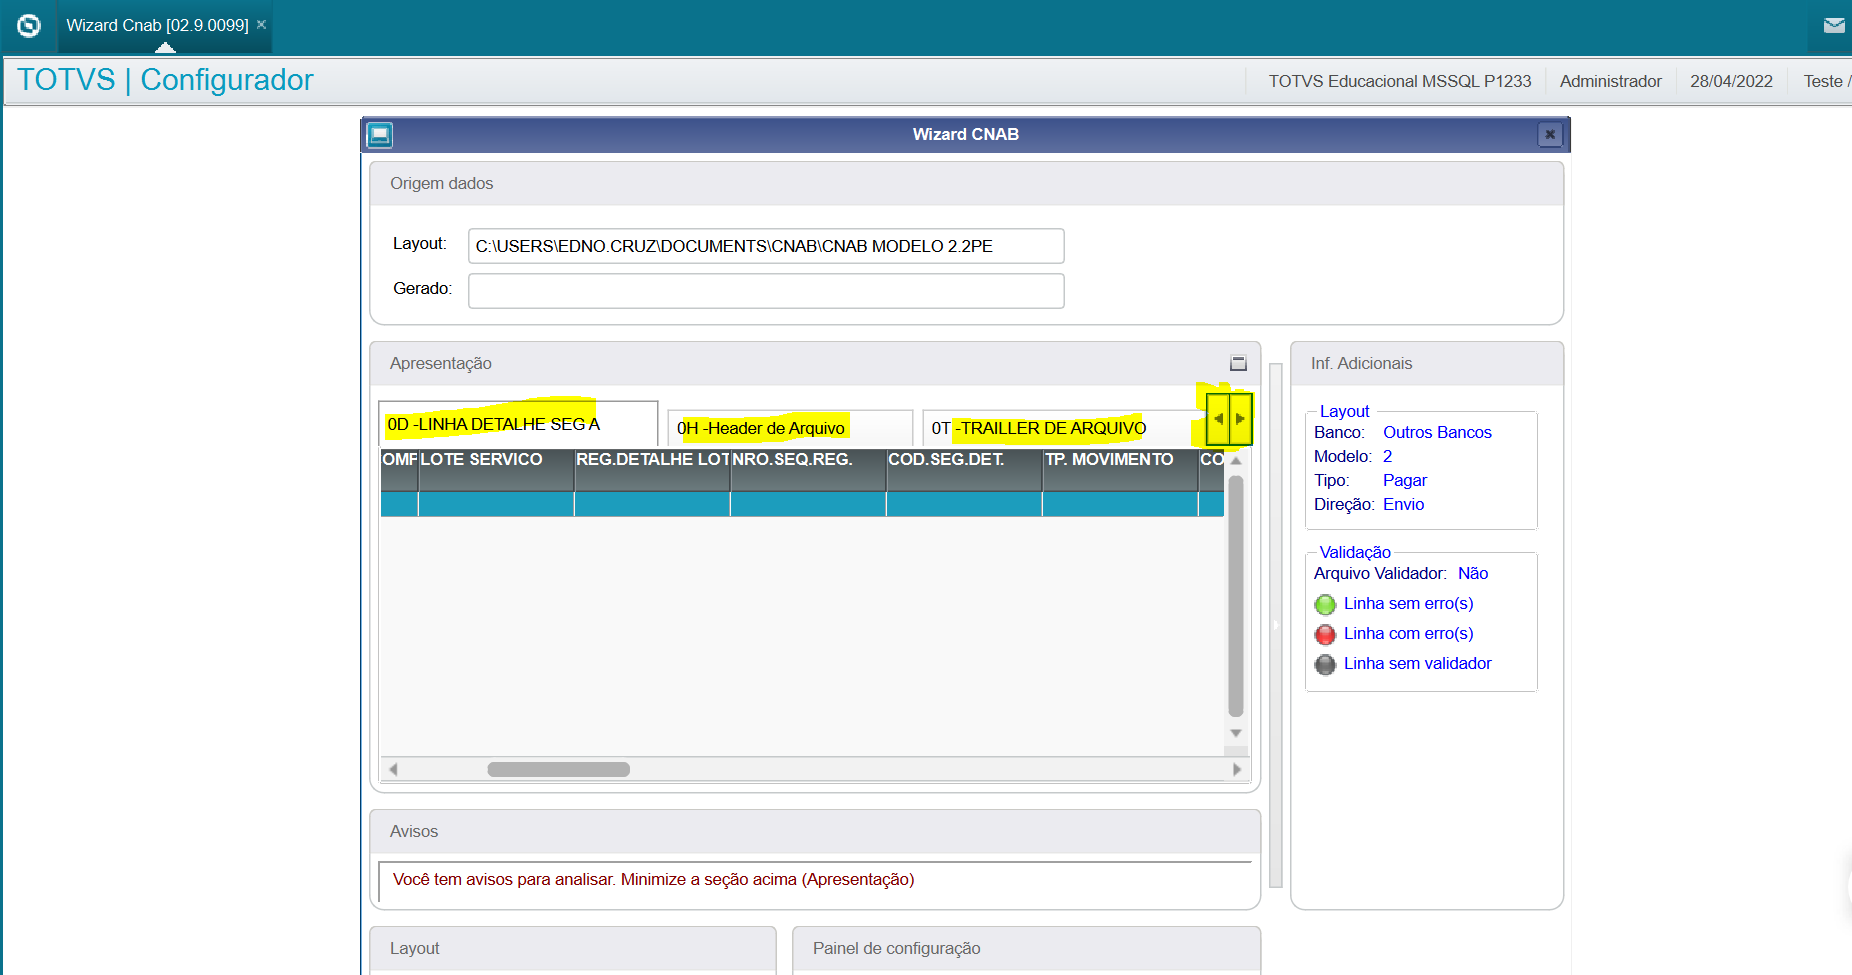
Task: Minimize the Apresentação section
Action: click(x=1238, y=363)
